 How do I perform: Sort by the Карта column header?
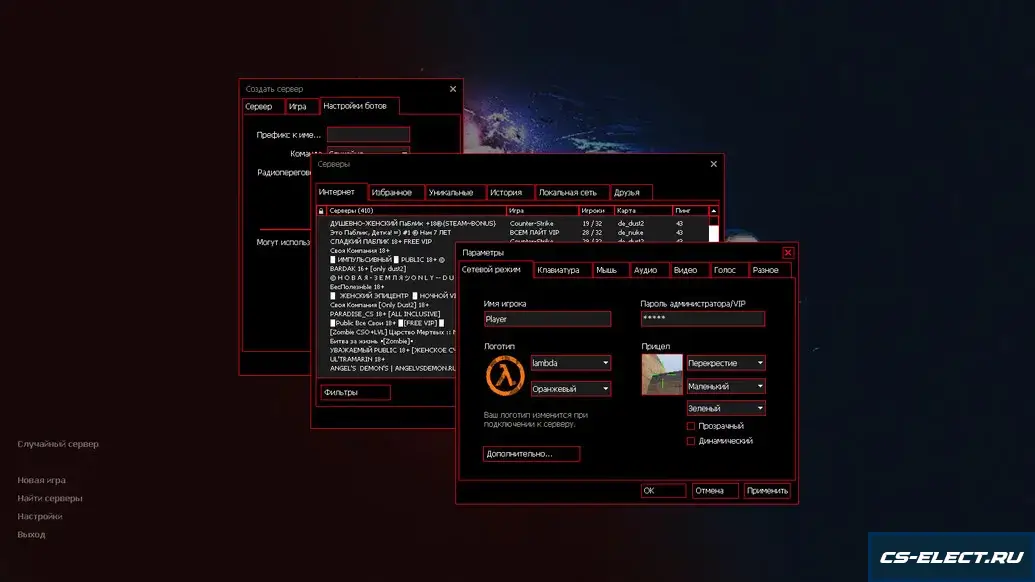[x=643, y=211]
